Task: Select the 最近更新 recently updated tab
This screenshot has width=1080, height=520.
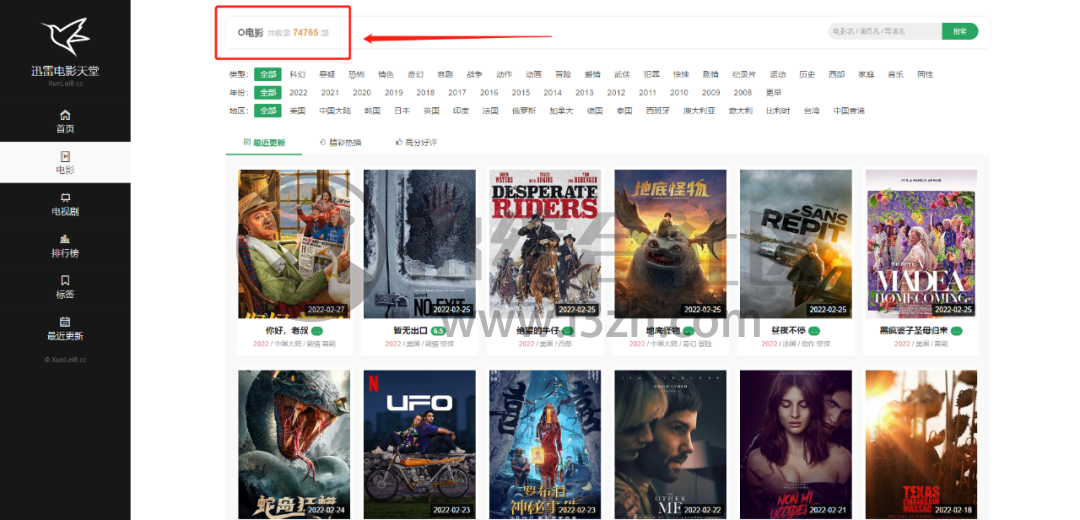Action: click(x=264, y=143)
